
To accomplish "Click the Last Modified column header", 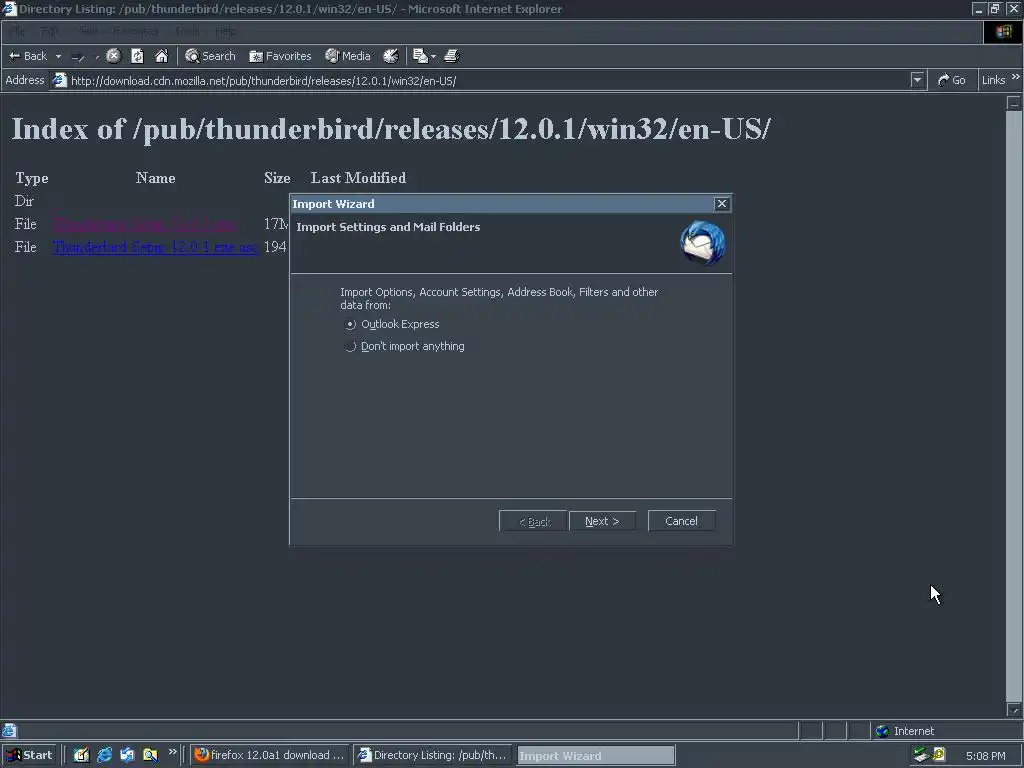I will [358, 178].
